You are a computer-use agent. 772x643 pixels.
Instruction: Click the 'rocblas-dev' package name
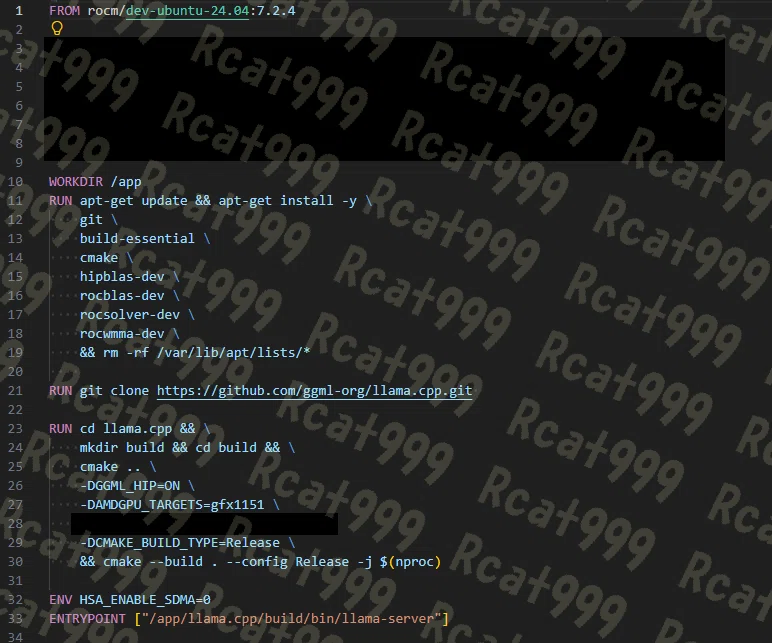[122, 295]
